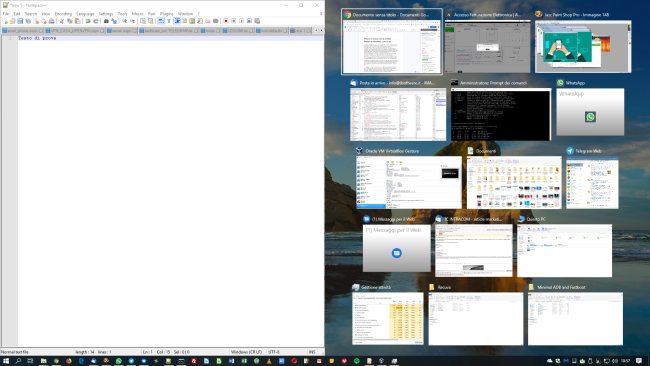Click the Zoom Out icon in Notepad++ toolbar
The image size is (650, 366).
click(132, 21)
